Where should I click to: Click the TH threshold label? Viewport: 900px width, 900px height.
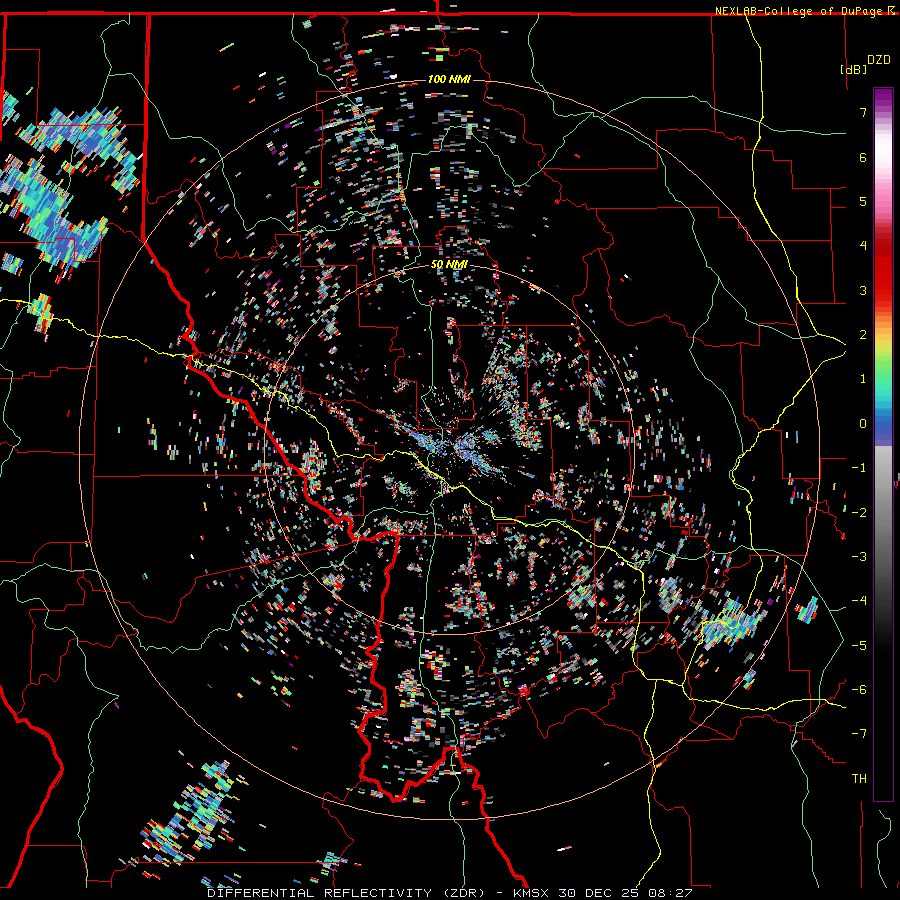[859, 779]
